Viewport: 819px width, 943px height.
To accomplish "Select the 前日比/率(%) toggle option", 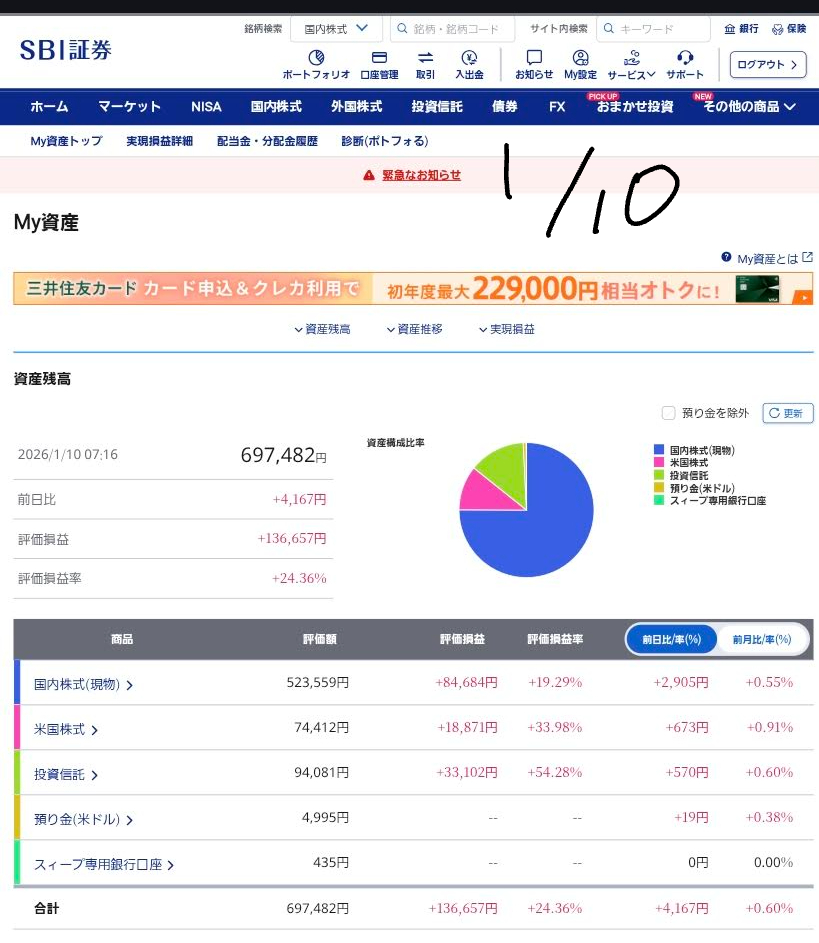I will [672, 639].
